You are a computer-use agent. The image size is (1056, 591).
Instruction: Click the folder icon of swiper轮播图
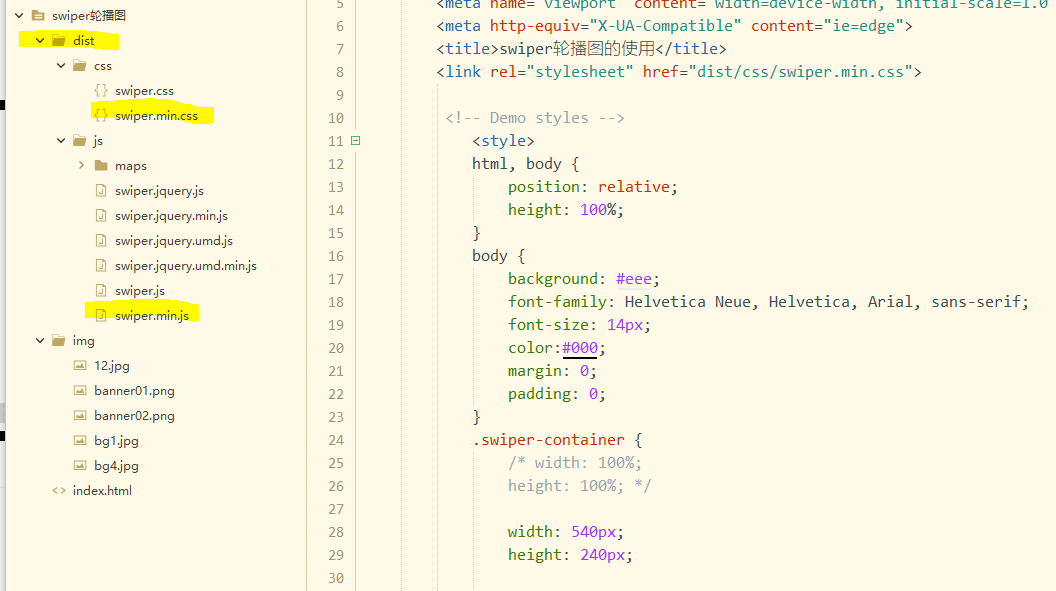tap(39, 15)
